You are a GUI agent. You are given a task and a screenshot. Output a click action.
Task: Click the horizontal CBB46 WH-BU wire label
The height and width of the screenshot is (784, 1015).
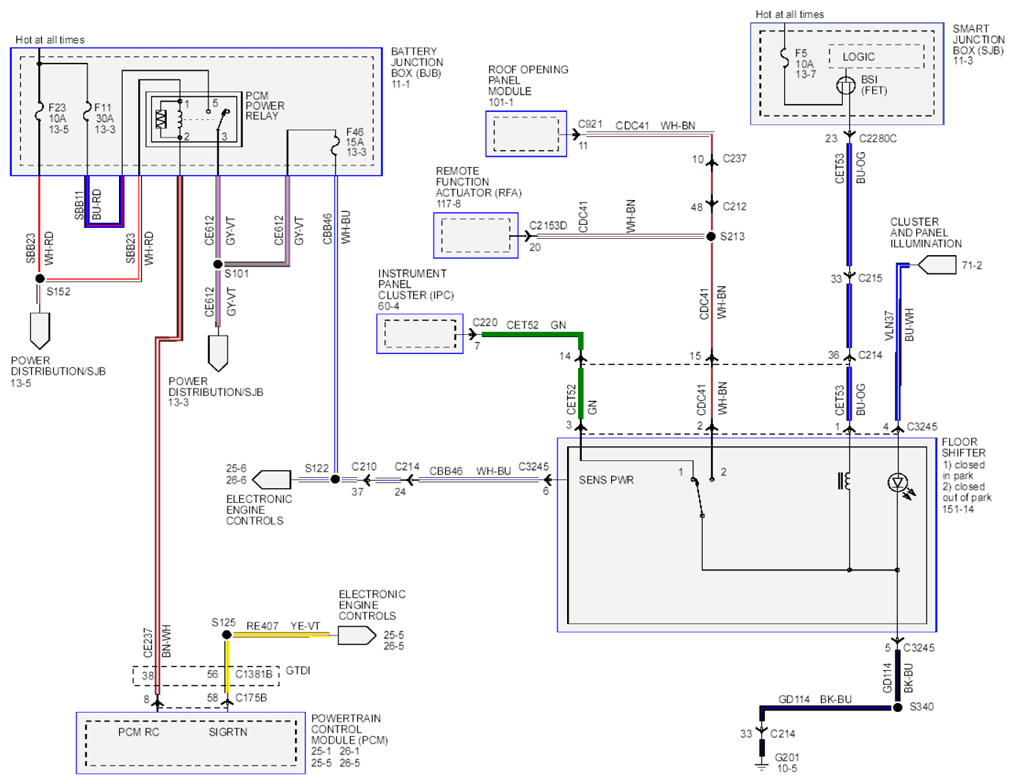tap(470, 471)
